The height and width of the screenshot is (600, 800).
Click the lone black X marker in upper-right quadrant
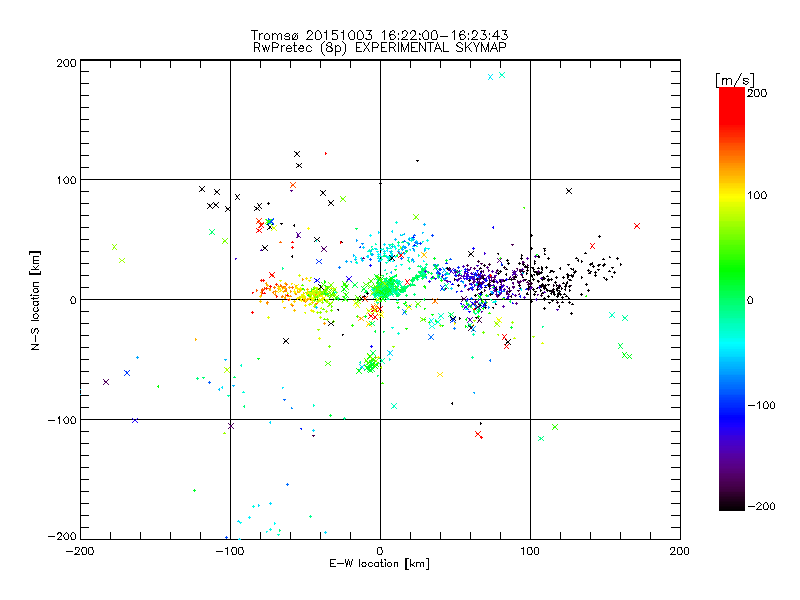click(x=569, y=191)
